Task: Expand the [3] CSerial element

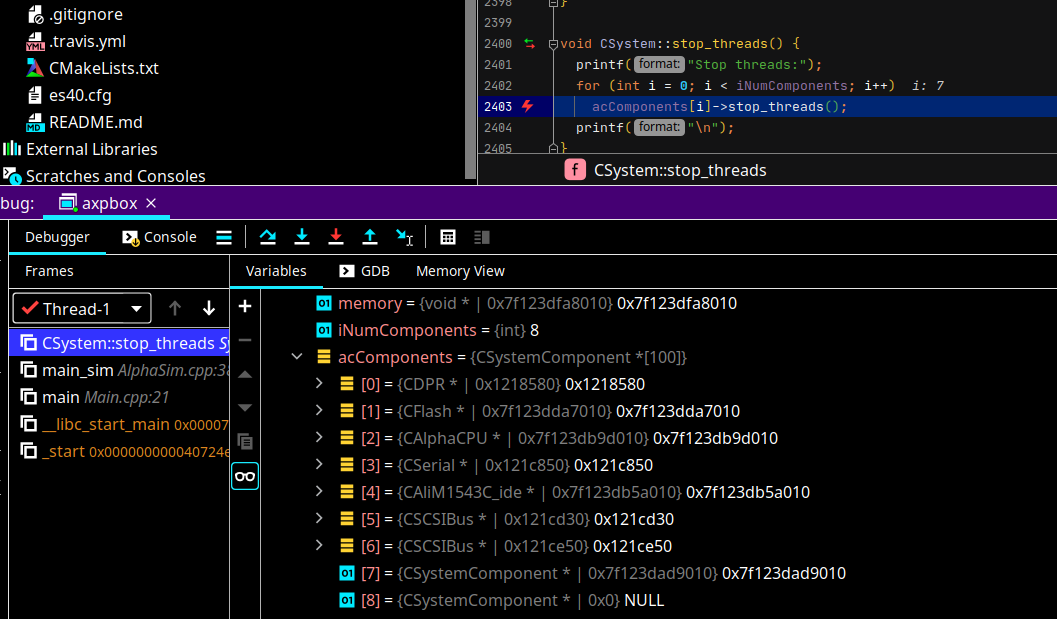Action: coord(320,465)
